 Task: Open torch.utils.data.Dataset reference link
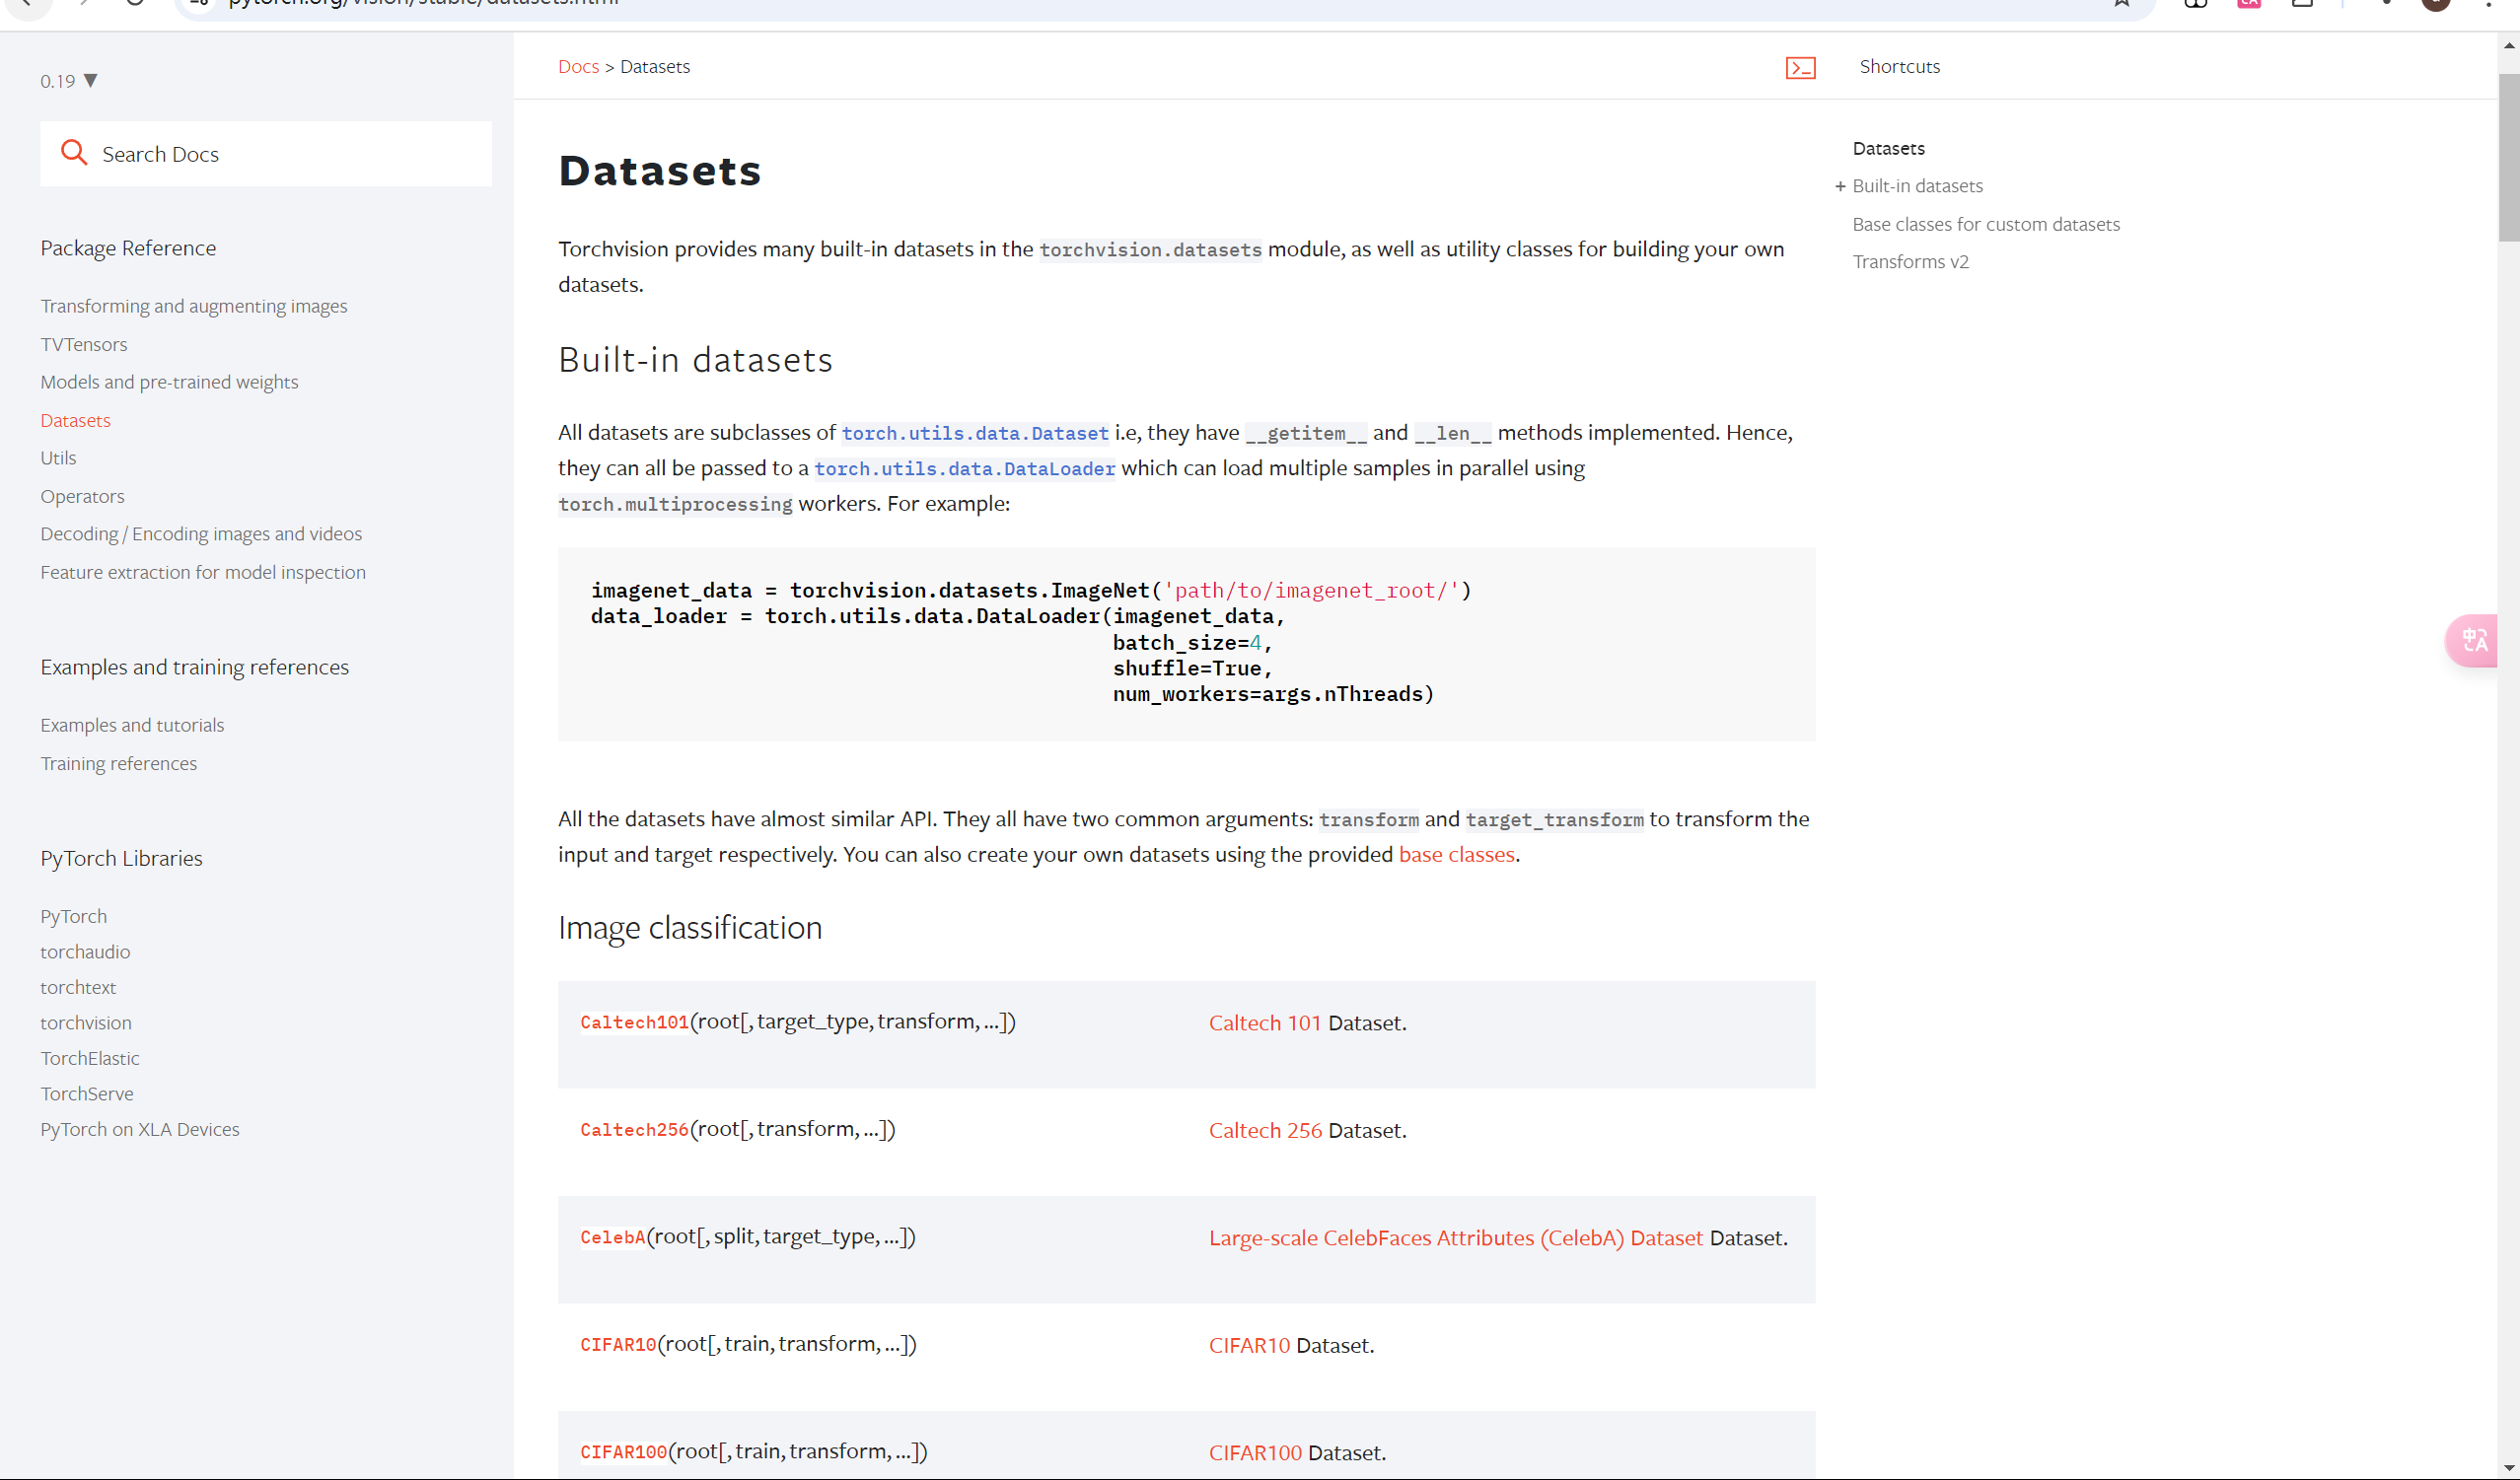click(974, 433)
